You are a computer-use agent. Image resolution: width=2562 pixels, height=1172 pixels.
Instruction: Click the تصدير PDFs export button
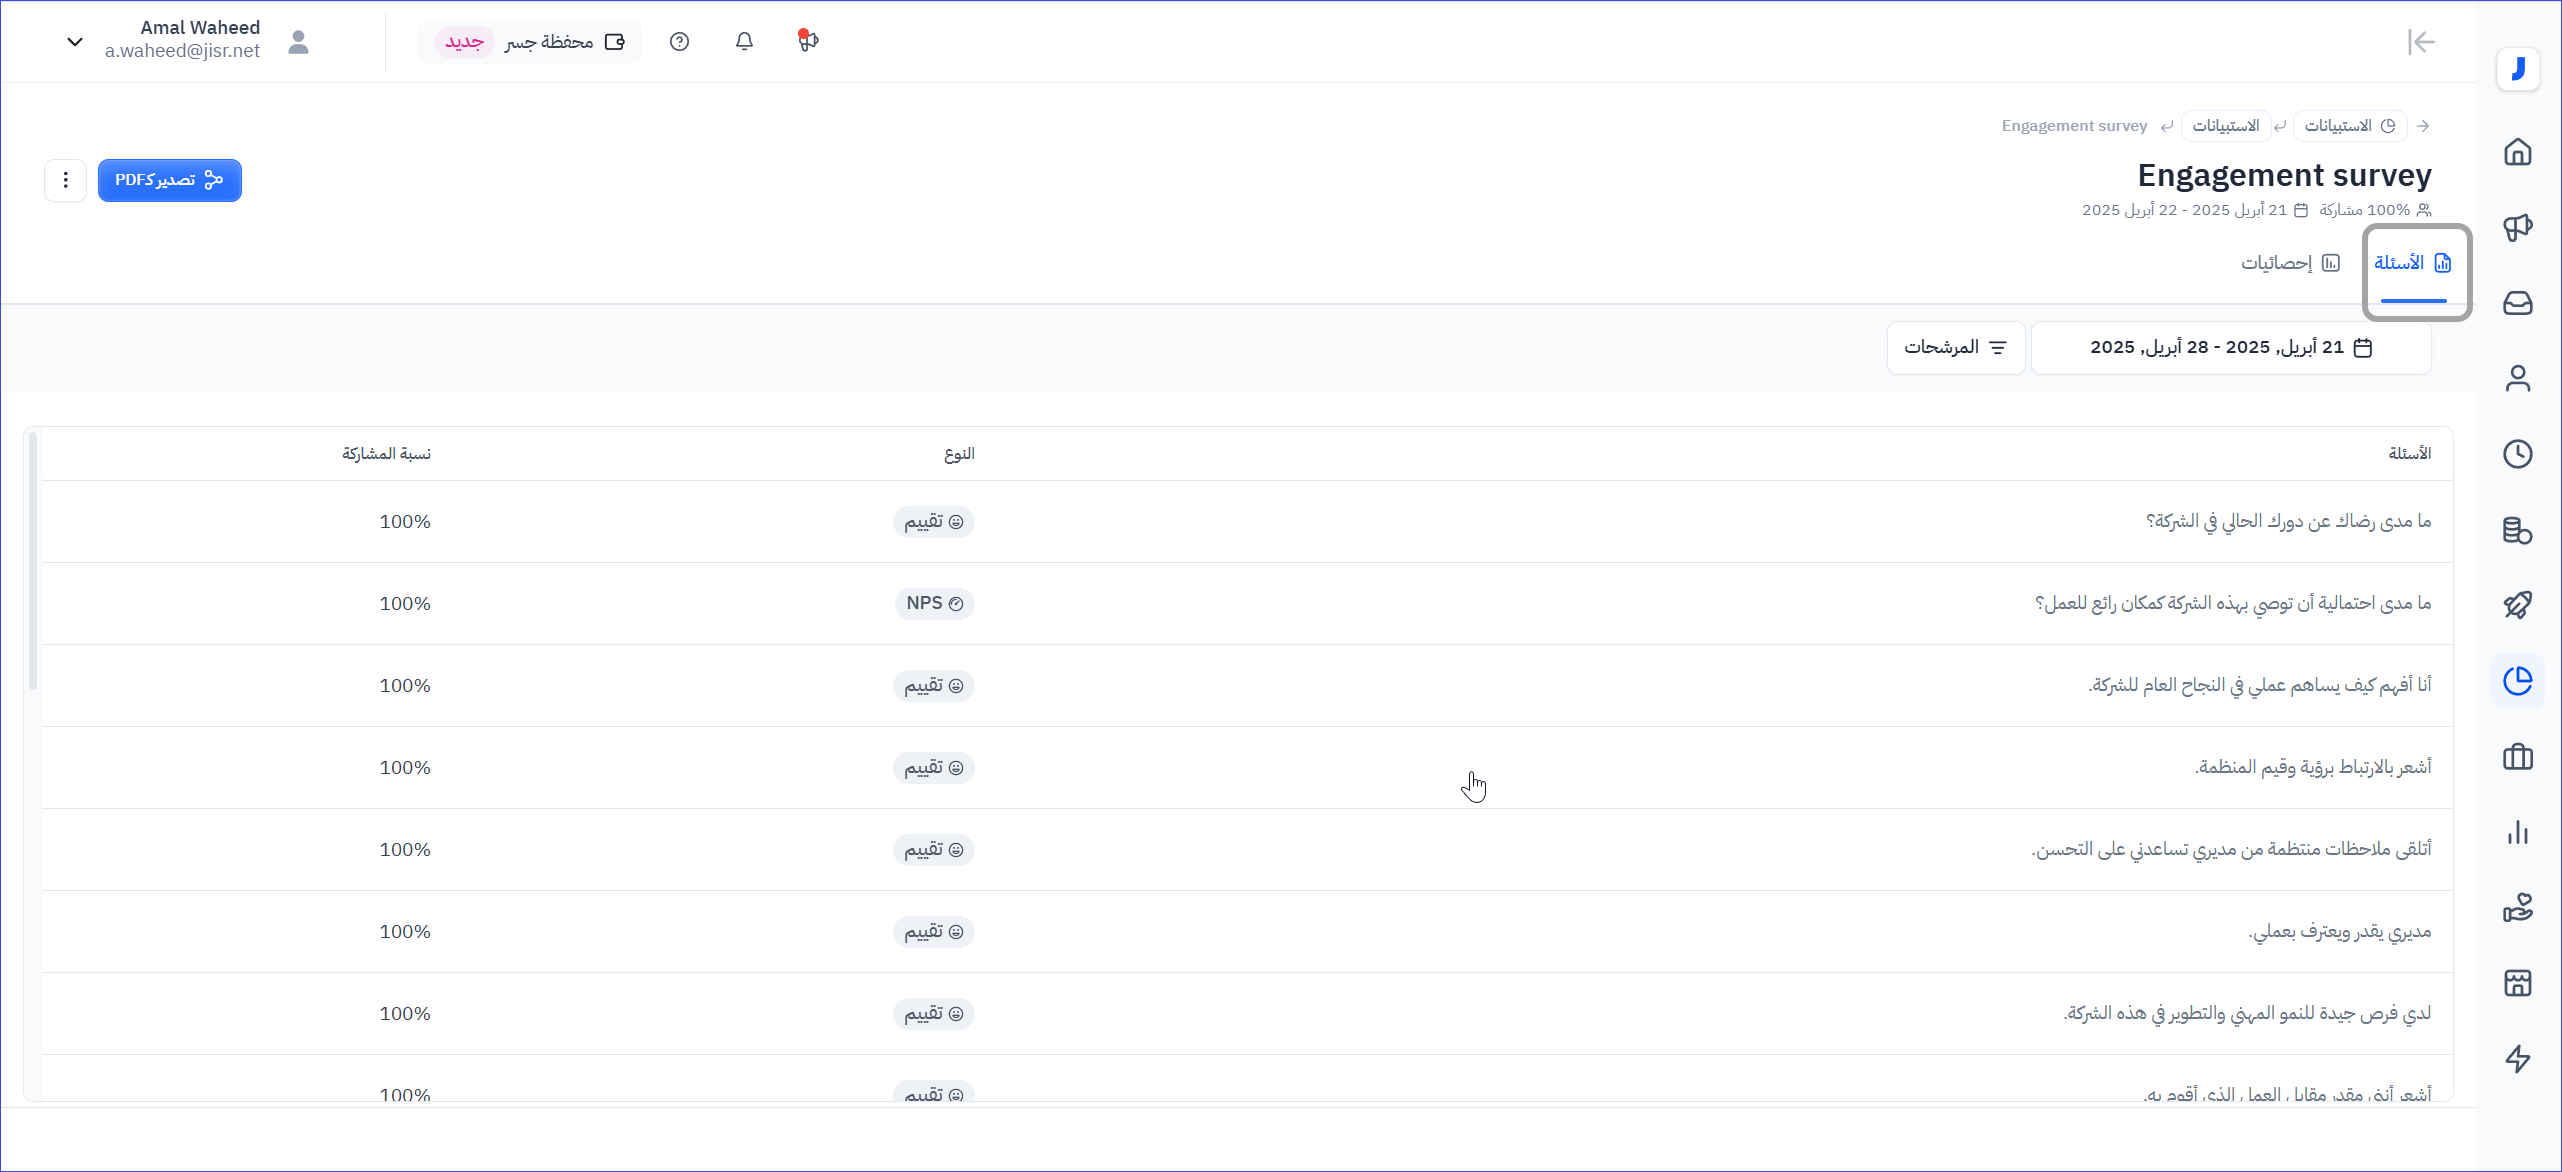[x=169, y=180]
